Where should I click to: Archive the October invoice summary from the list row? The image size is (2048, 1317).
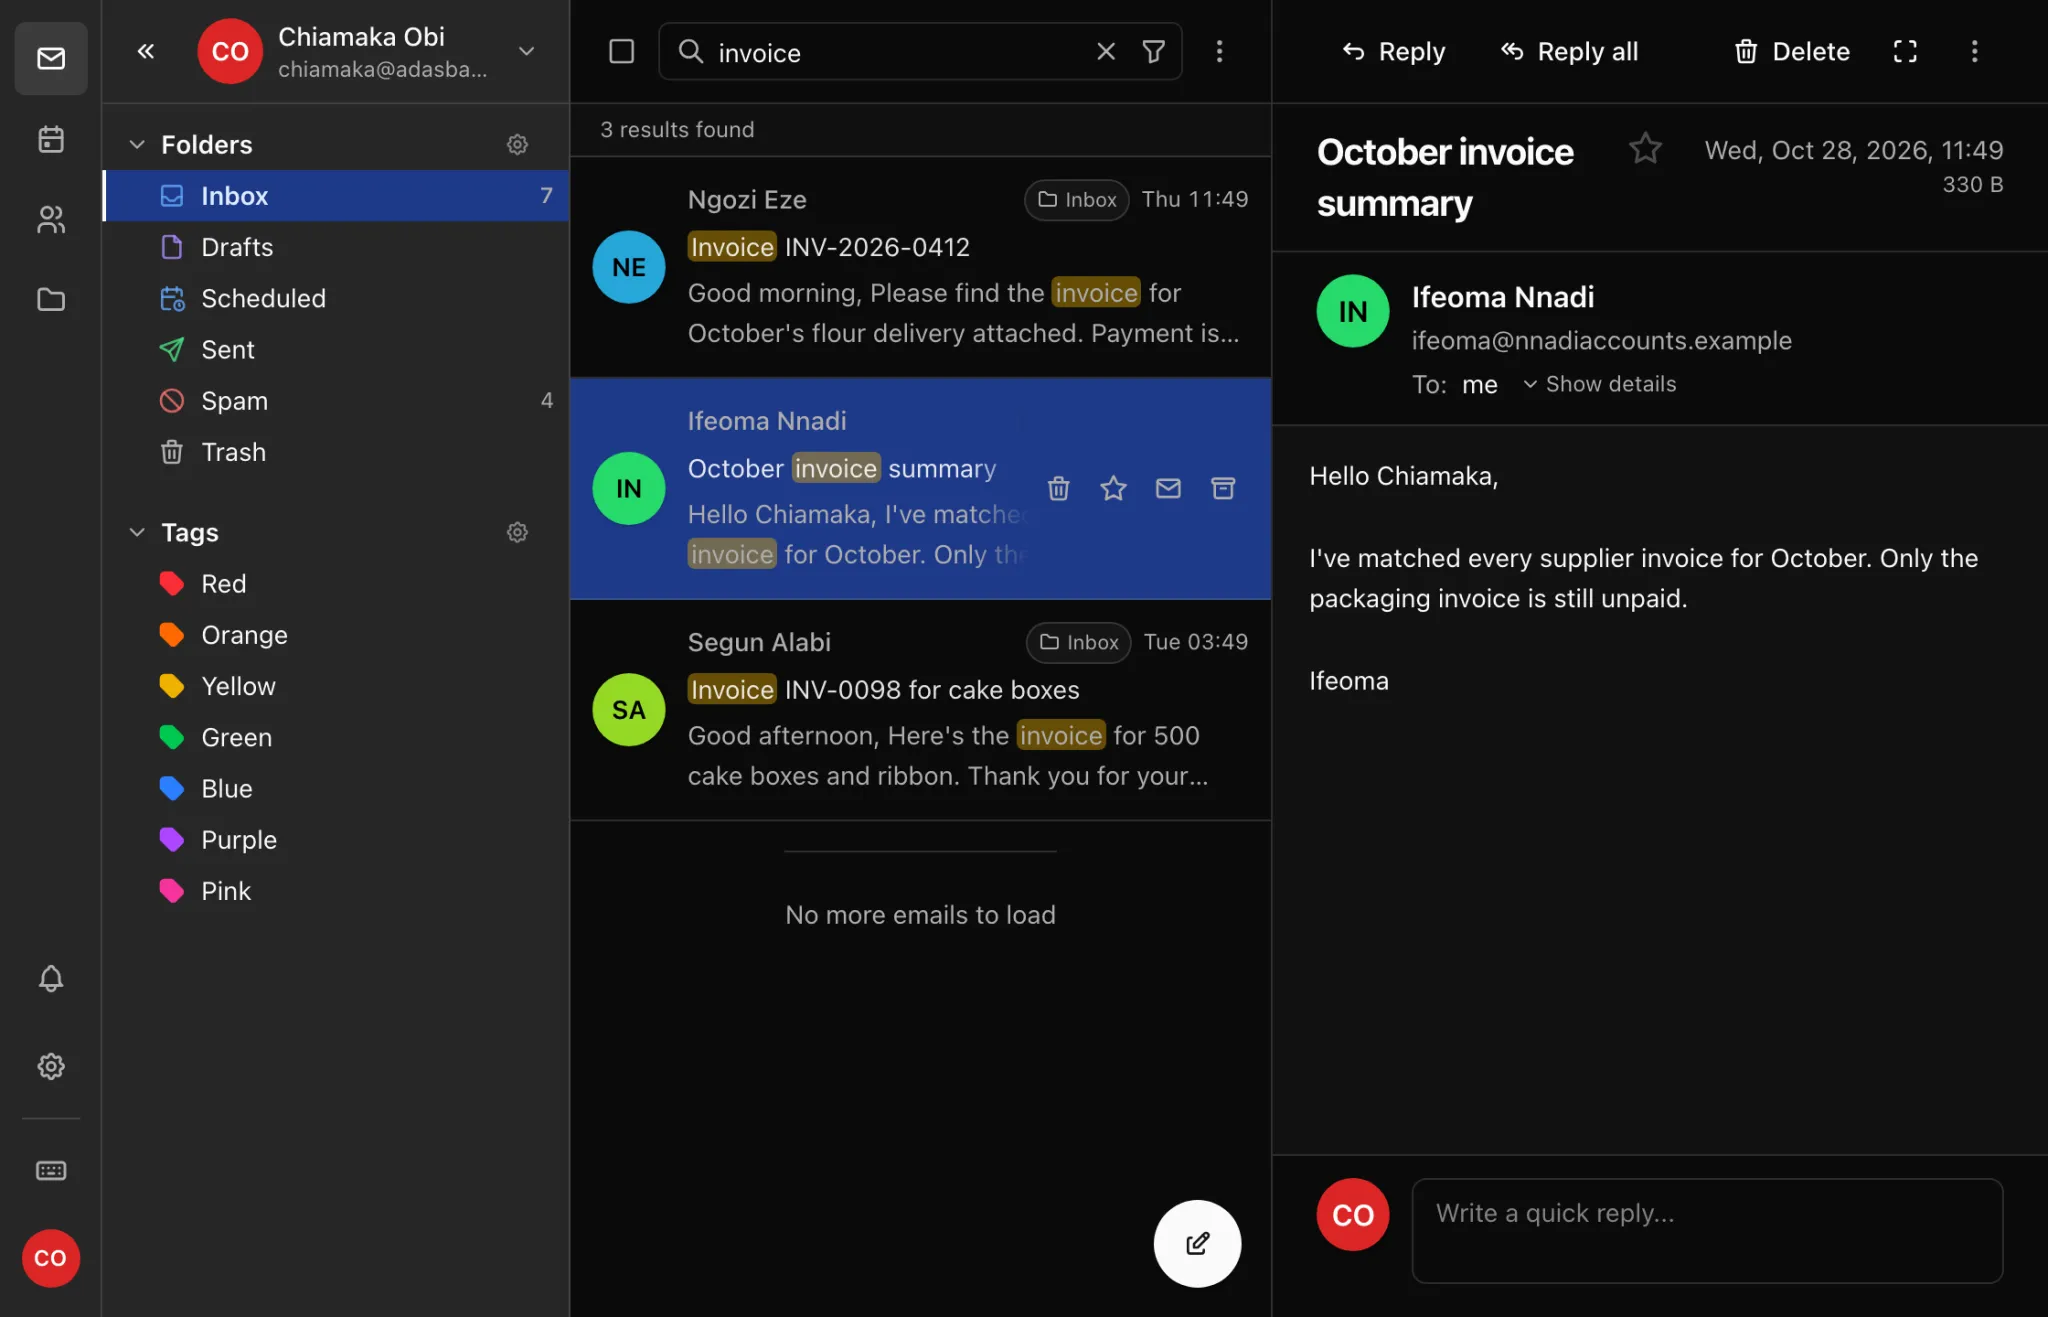pos(1223,488)
